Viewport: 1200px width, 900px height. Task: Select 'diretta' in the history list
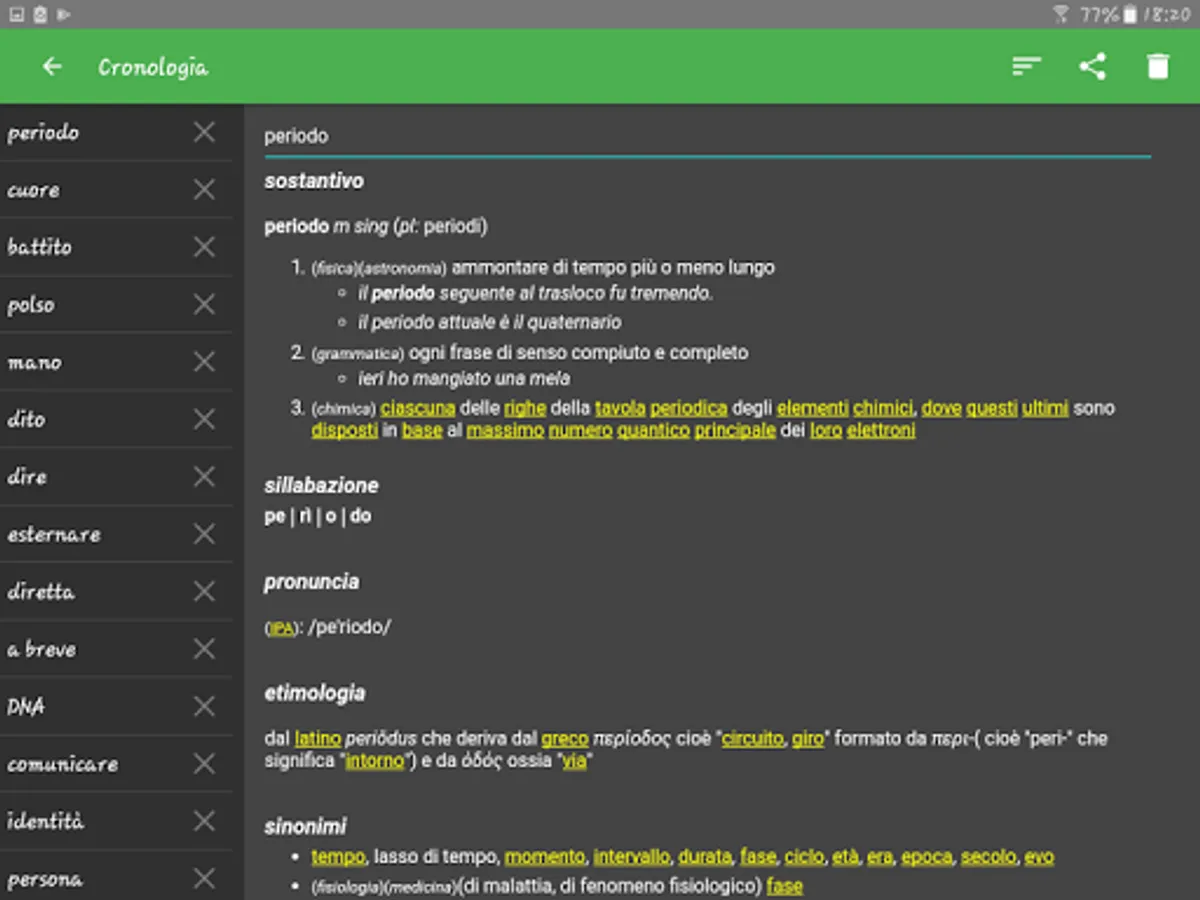41,592
